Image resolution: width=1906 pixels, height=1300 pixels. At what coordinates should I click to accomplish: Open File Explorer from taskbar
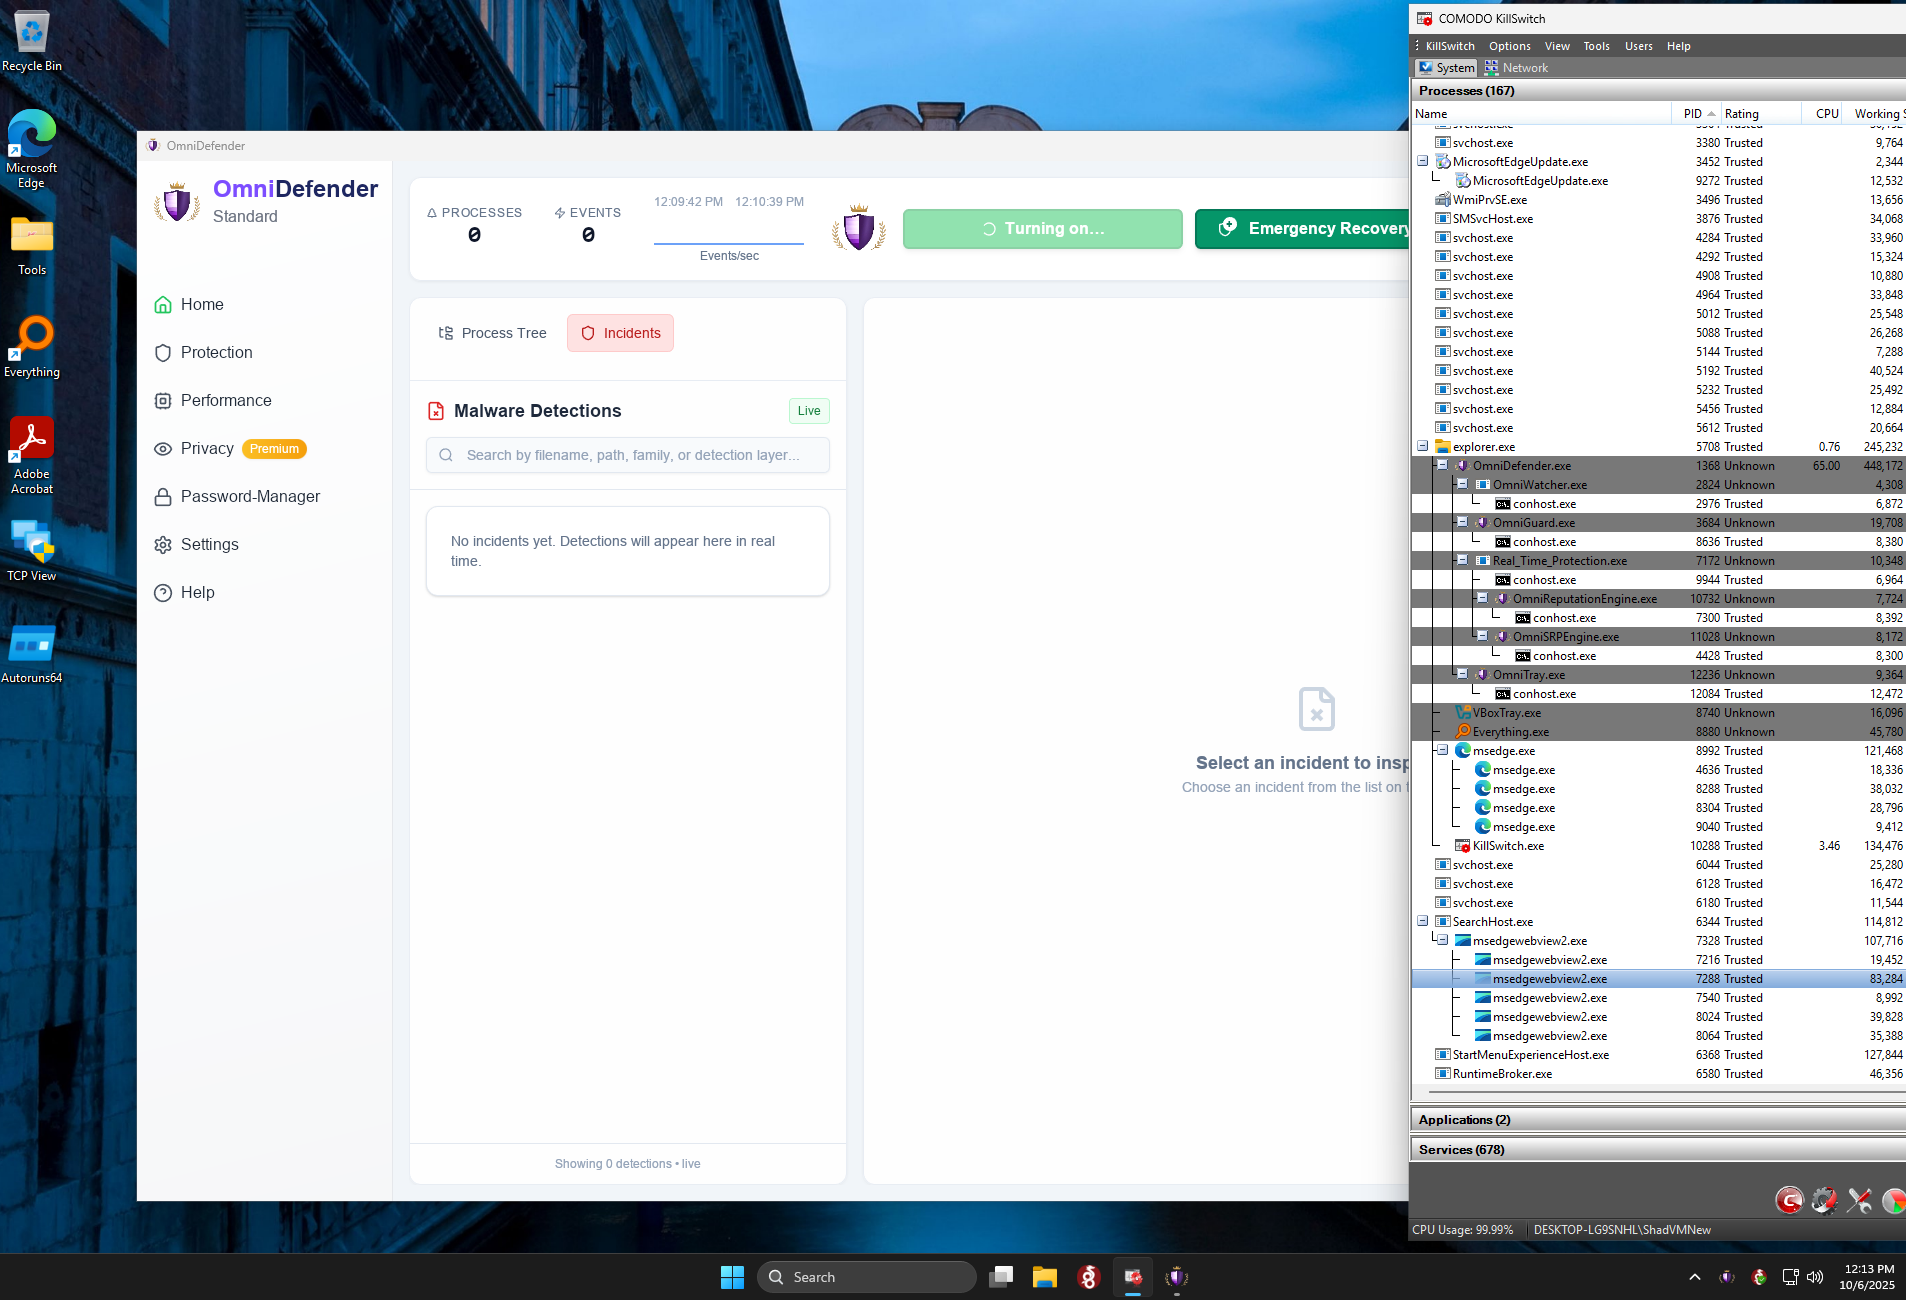[1045, 1277]
